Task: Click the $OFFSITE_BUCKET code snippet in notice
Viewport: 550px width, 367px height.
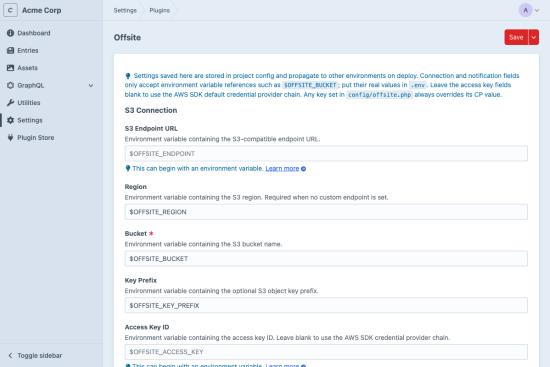Action: tap(310, 85)
